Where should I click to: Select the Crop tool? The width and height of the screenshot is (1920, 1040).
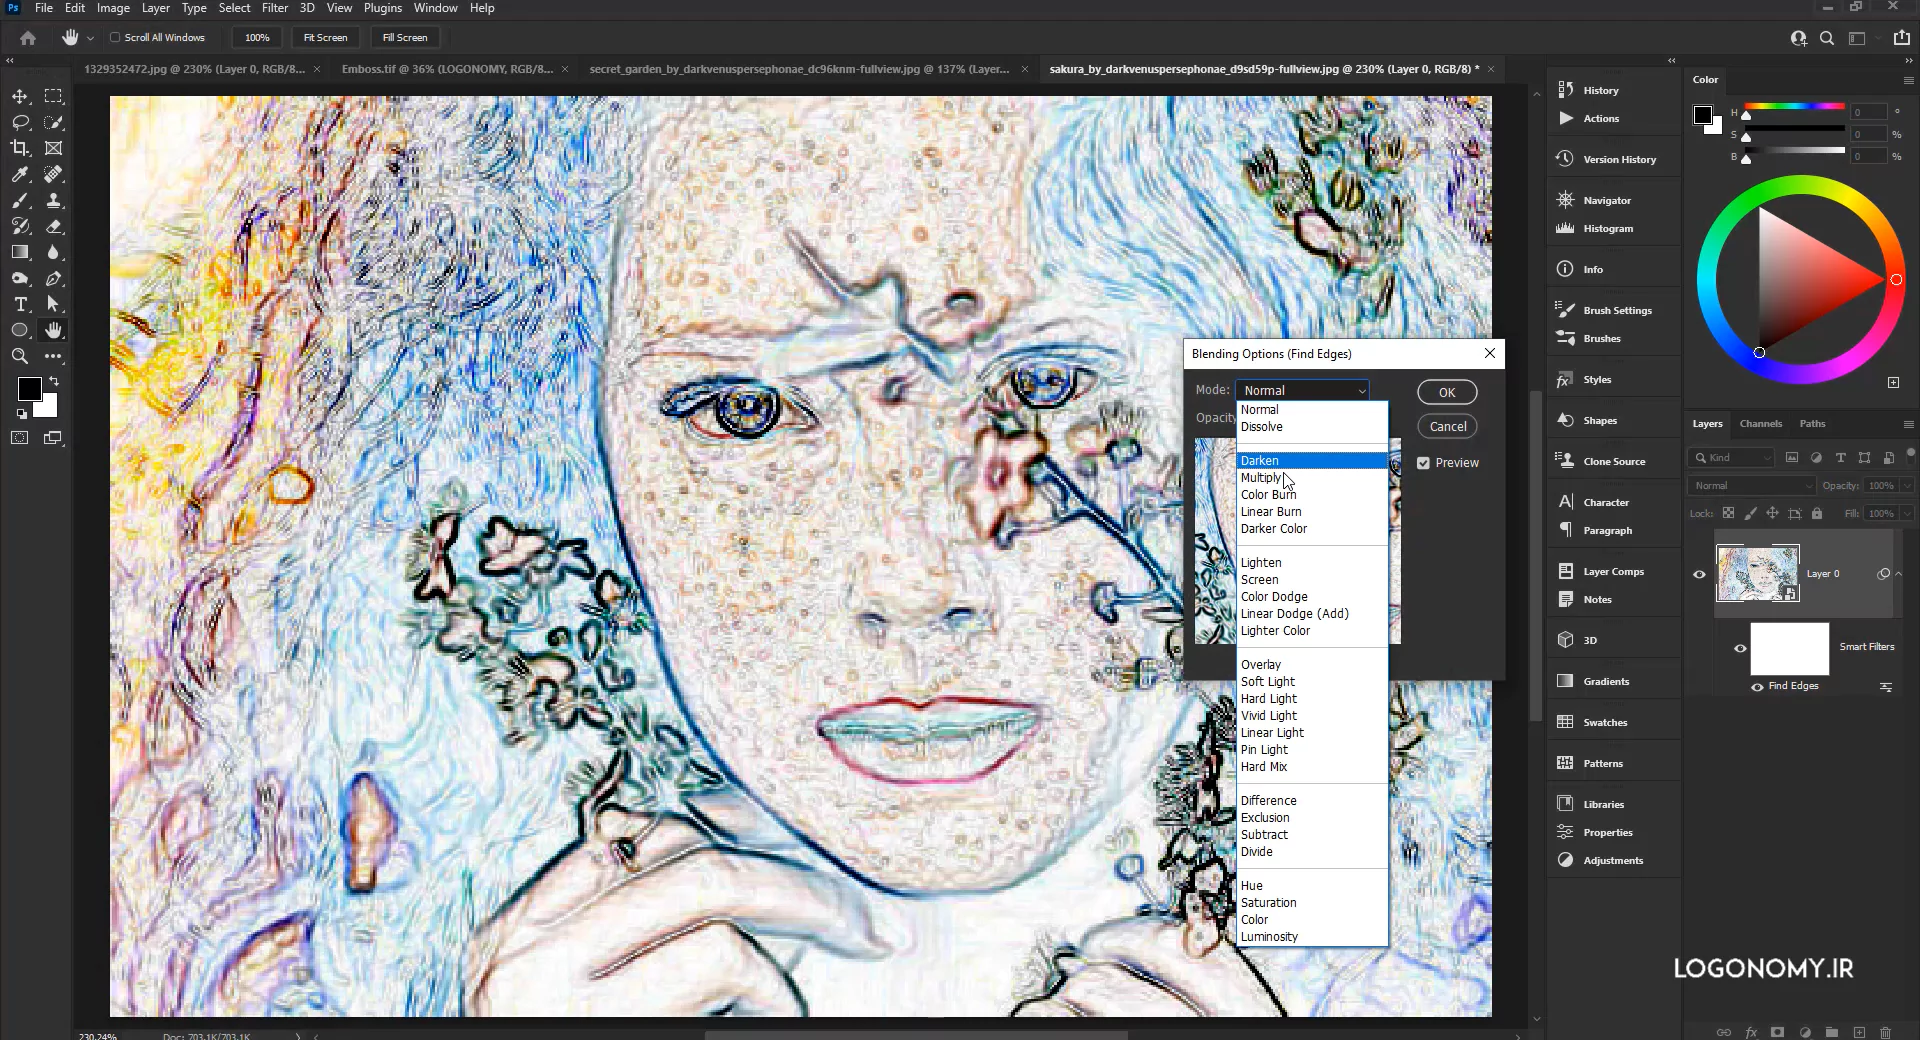(20, 148)
